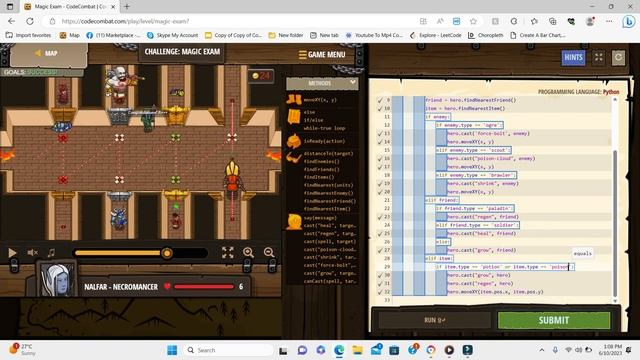Click the while-true loop method entry
640x360 pixels.
pyautogui.click(x=324, y=128)
